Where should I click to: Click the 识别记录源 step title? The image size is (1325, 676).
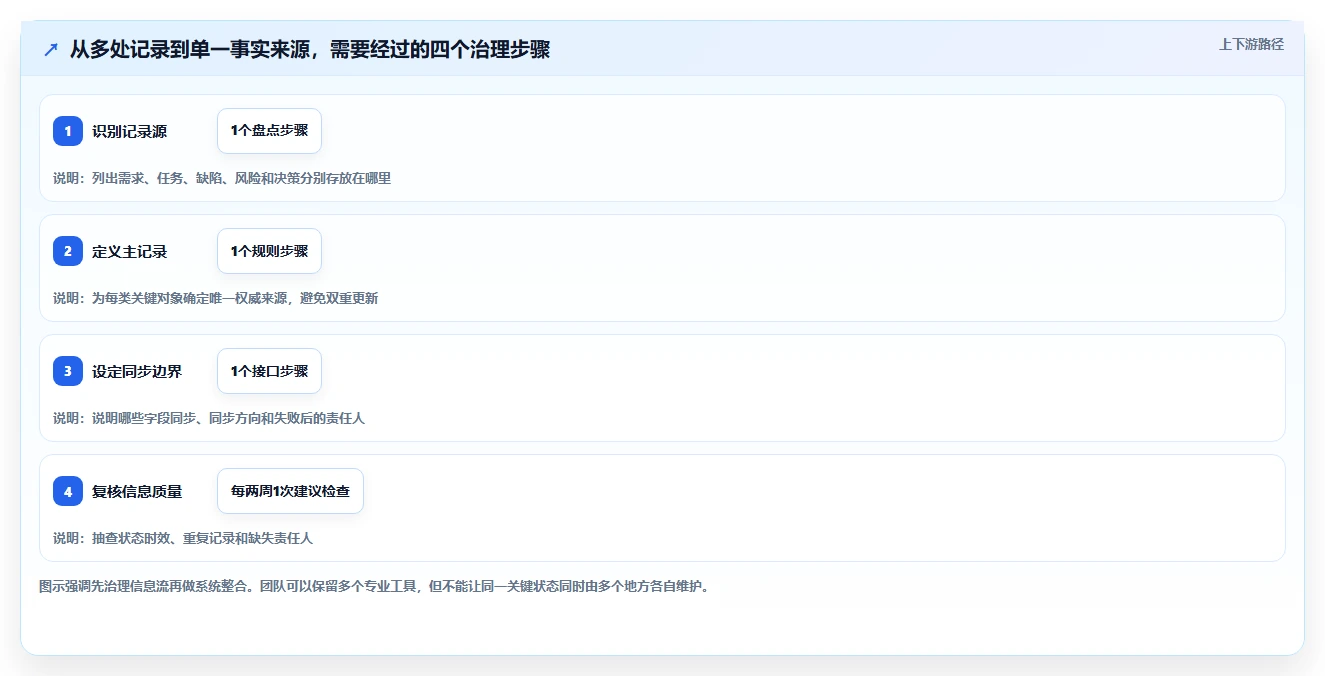coord(129,132)
